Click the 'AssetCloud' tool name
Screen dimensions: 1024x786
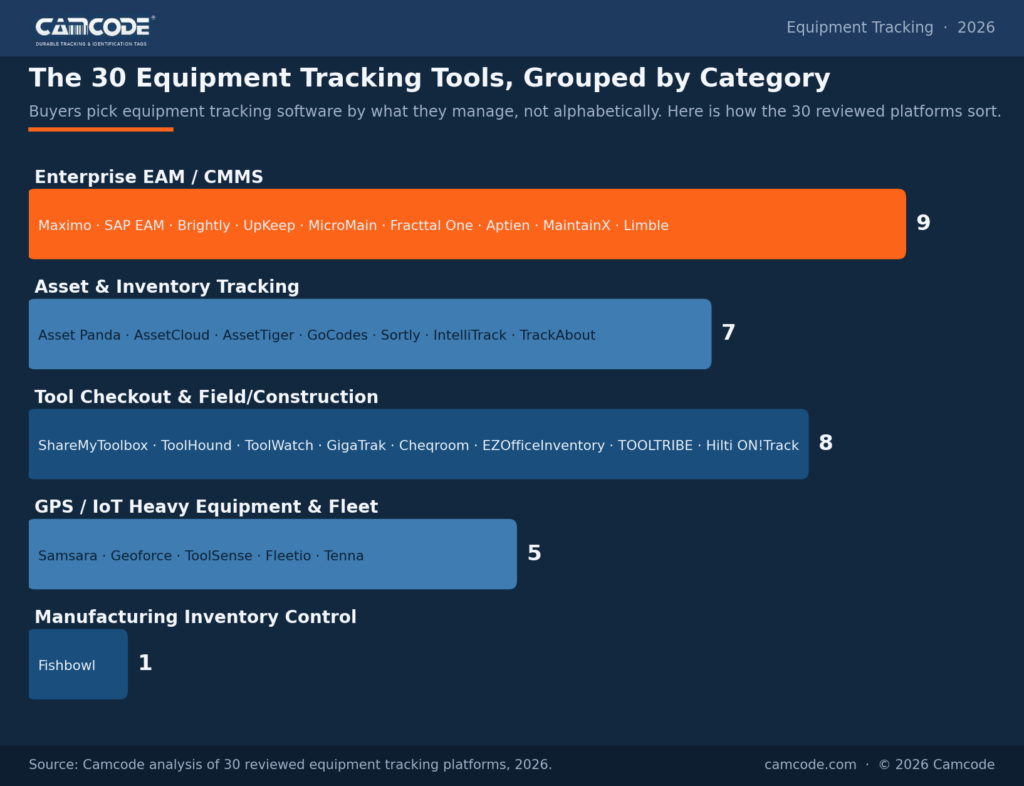click(172, 335)
